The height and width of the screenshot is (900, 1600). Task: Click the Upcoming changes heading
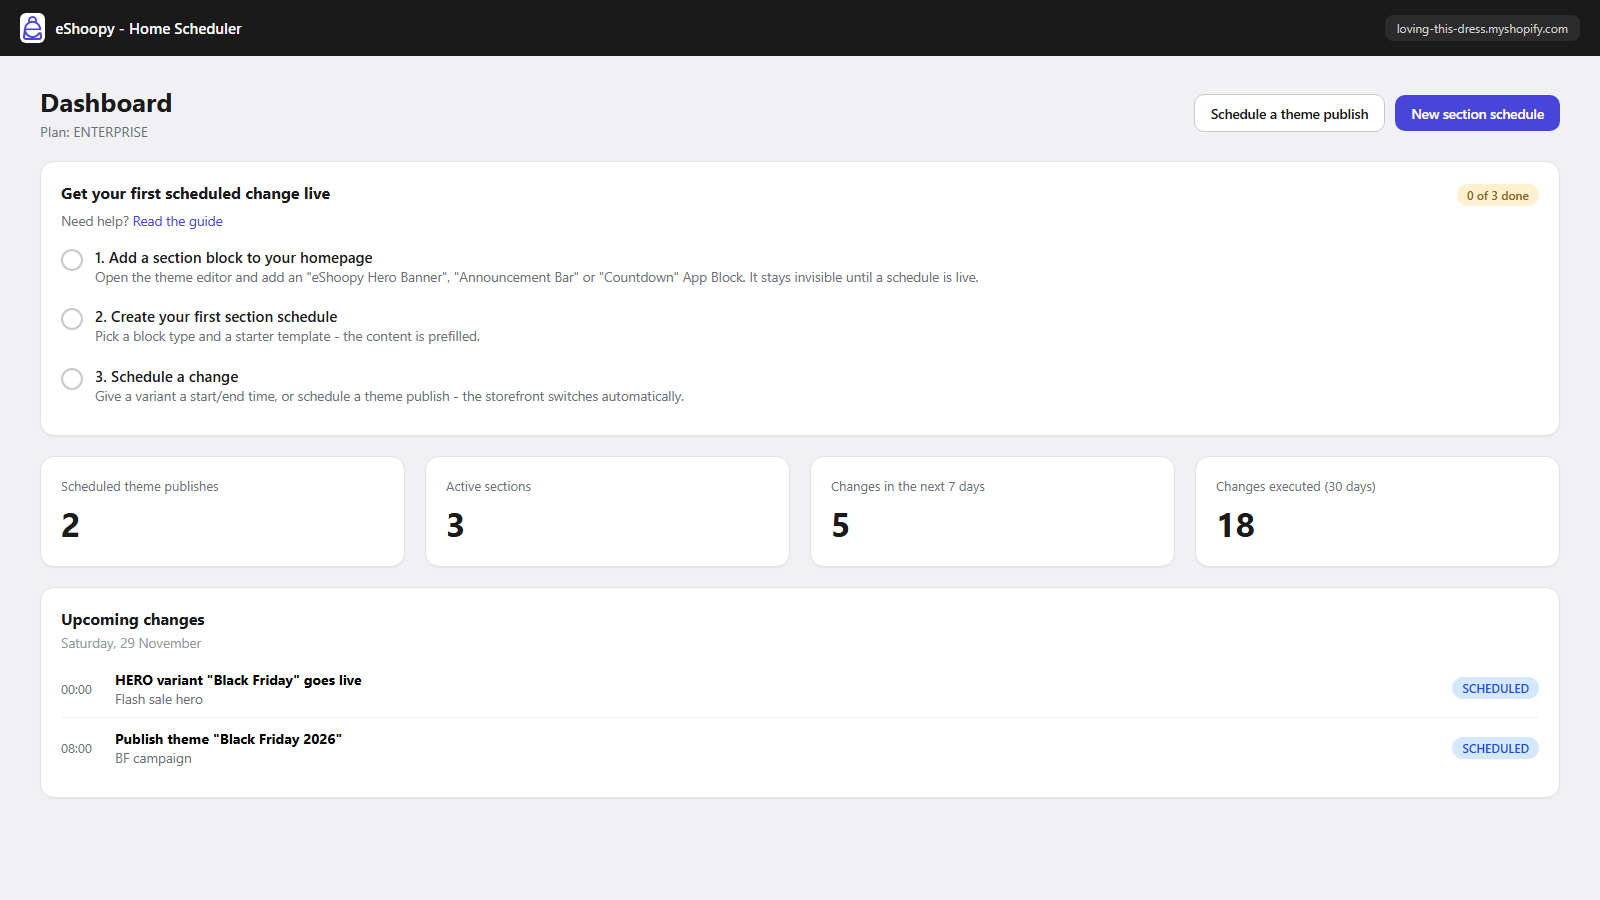(133, 620)
